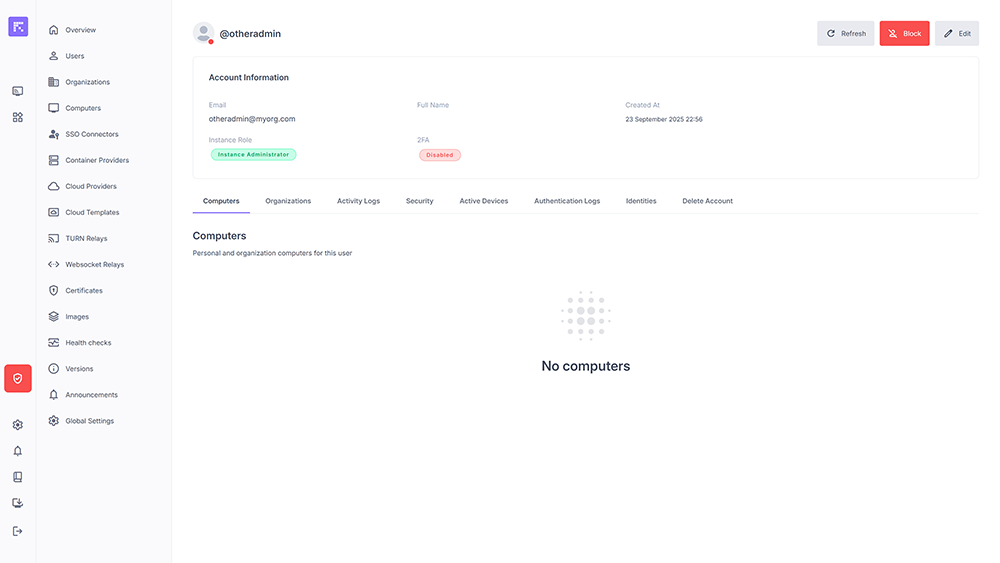Open the Users page in sidebar
1000x563 pixels.
75,56
